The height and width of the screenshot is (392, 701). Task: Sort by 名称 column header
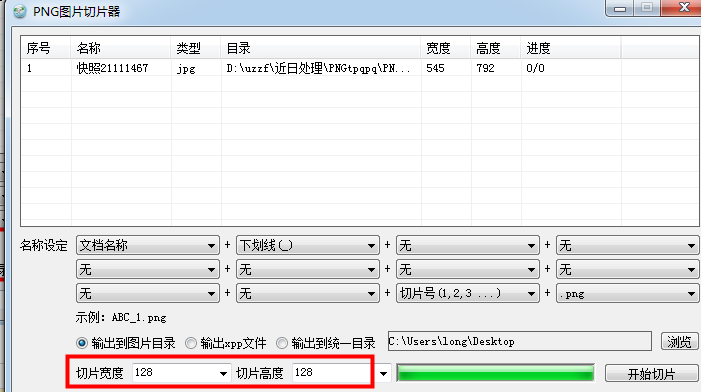pos(121,48)
